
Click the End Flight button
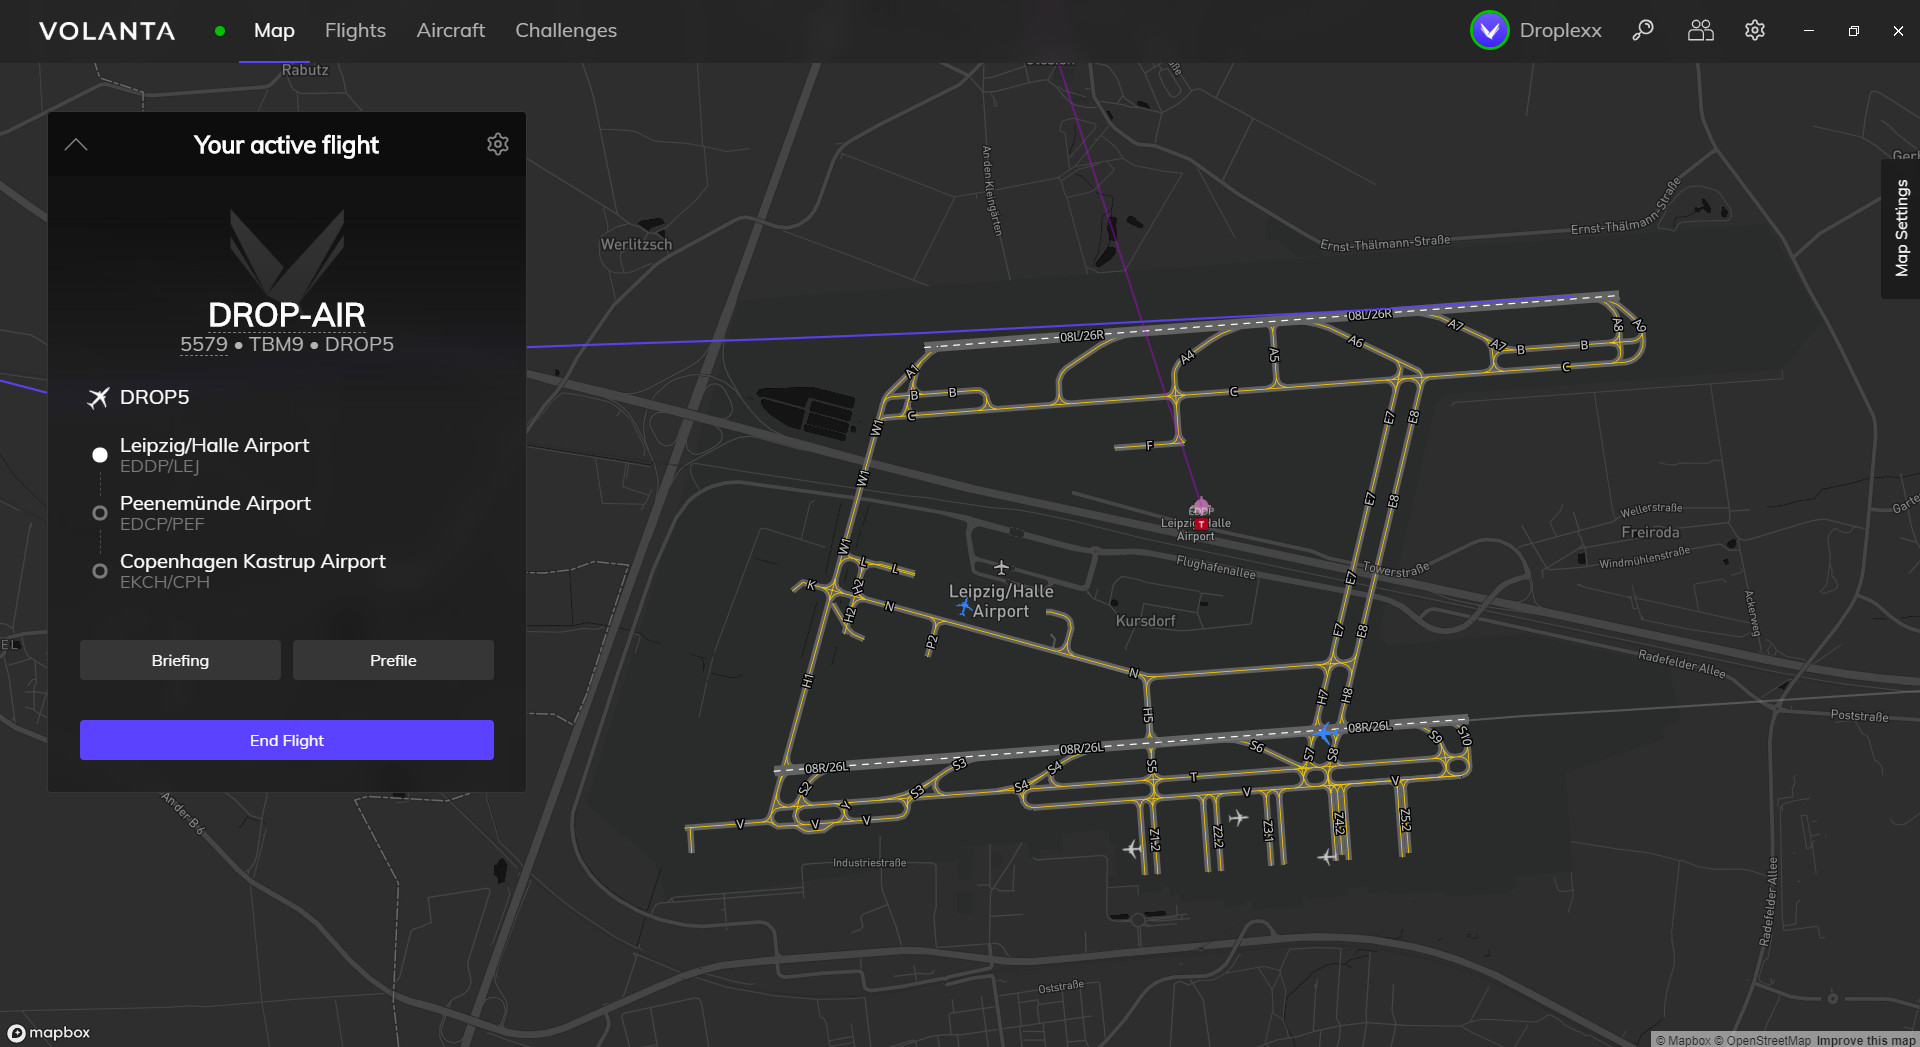(x=287, y=740)
